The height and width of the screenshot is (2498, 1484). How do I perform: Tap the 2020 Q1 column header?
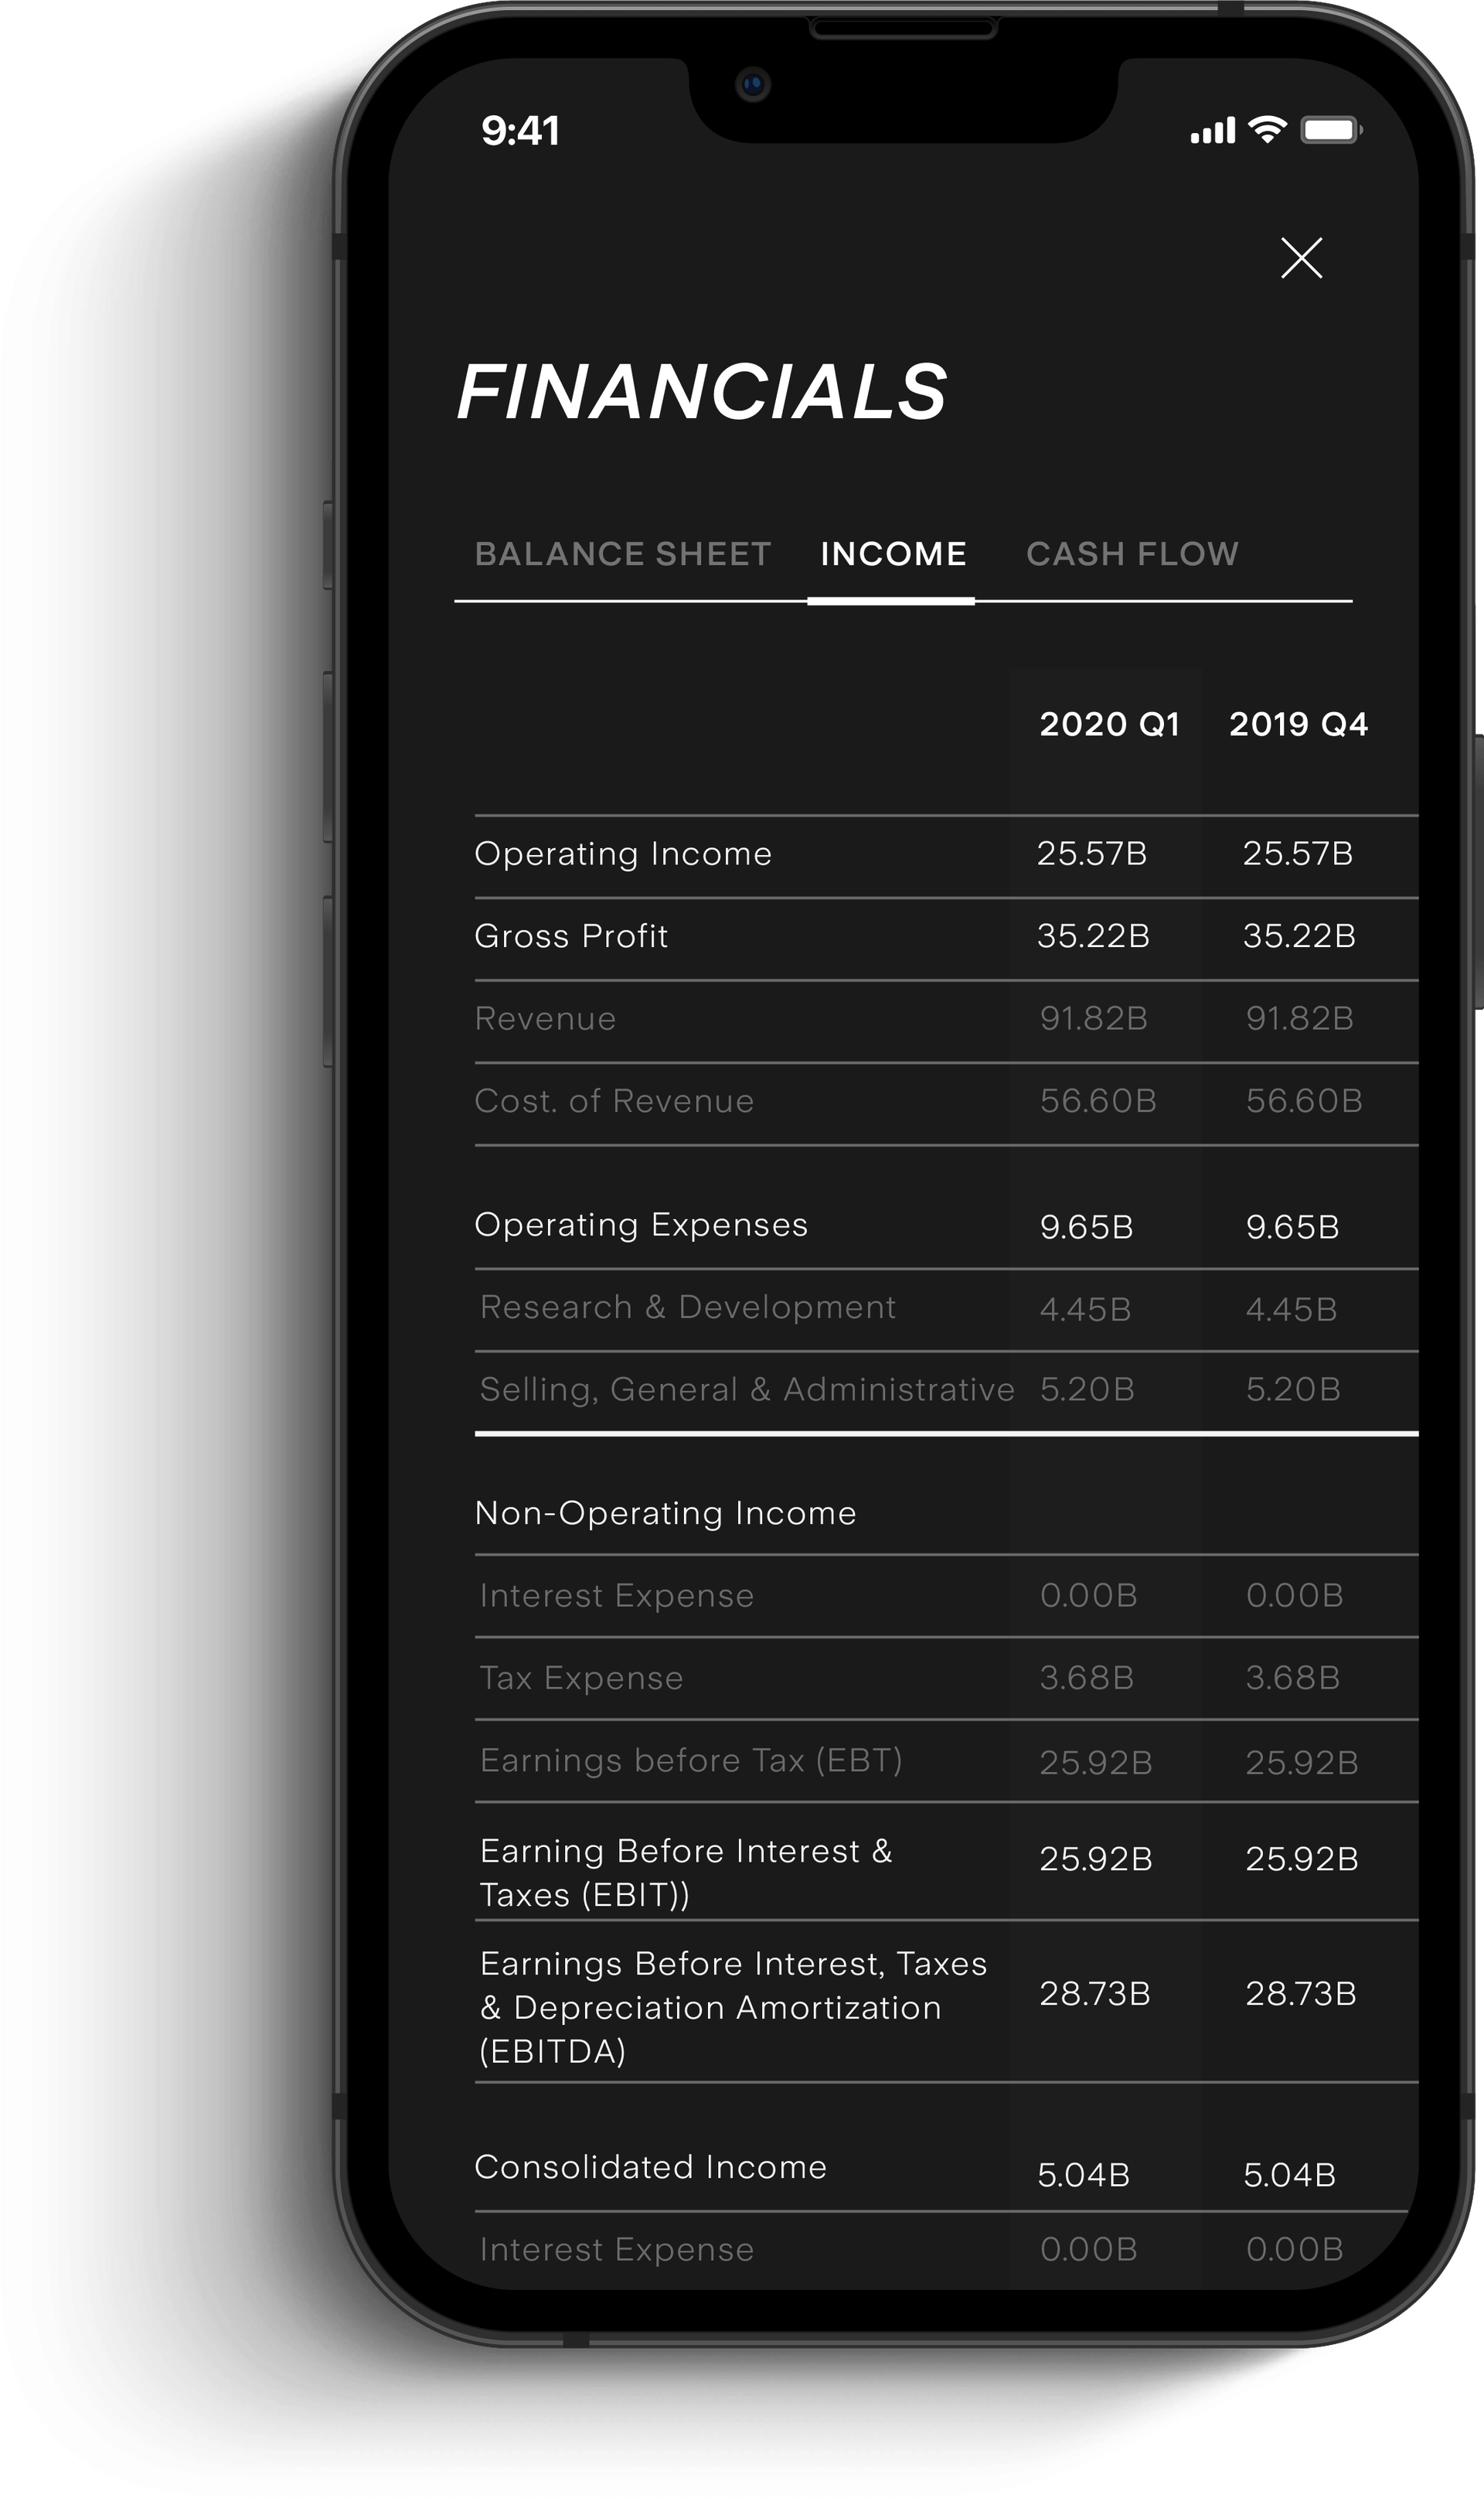[x=1110, y=725]
